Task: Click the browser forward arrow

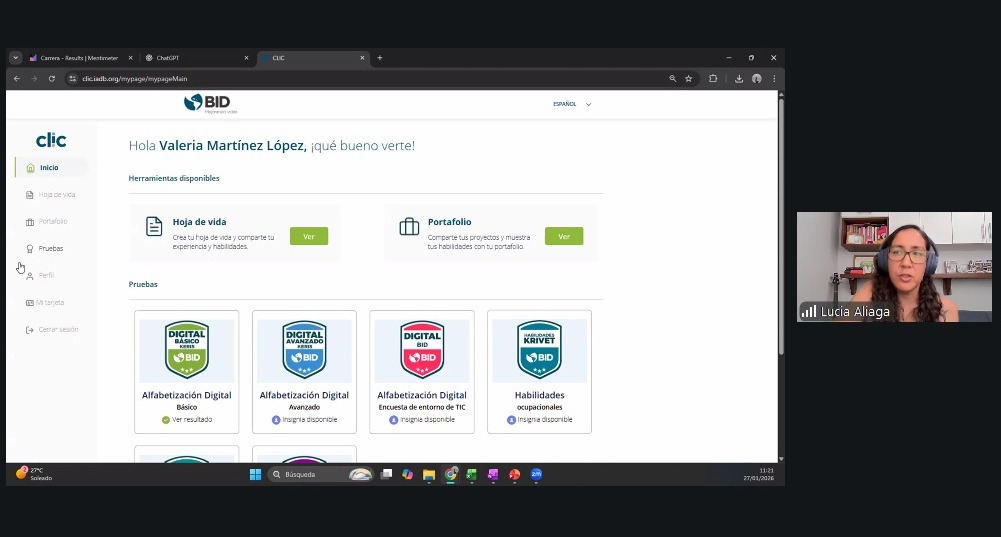Action: click(34, 79)
